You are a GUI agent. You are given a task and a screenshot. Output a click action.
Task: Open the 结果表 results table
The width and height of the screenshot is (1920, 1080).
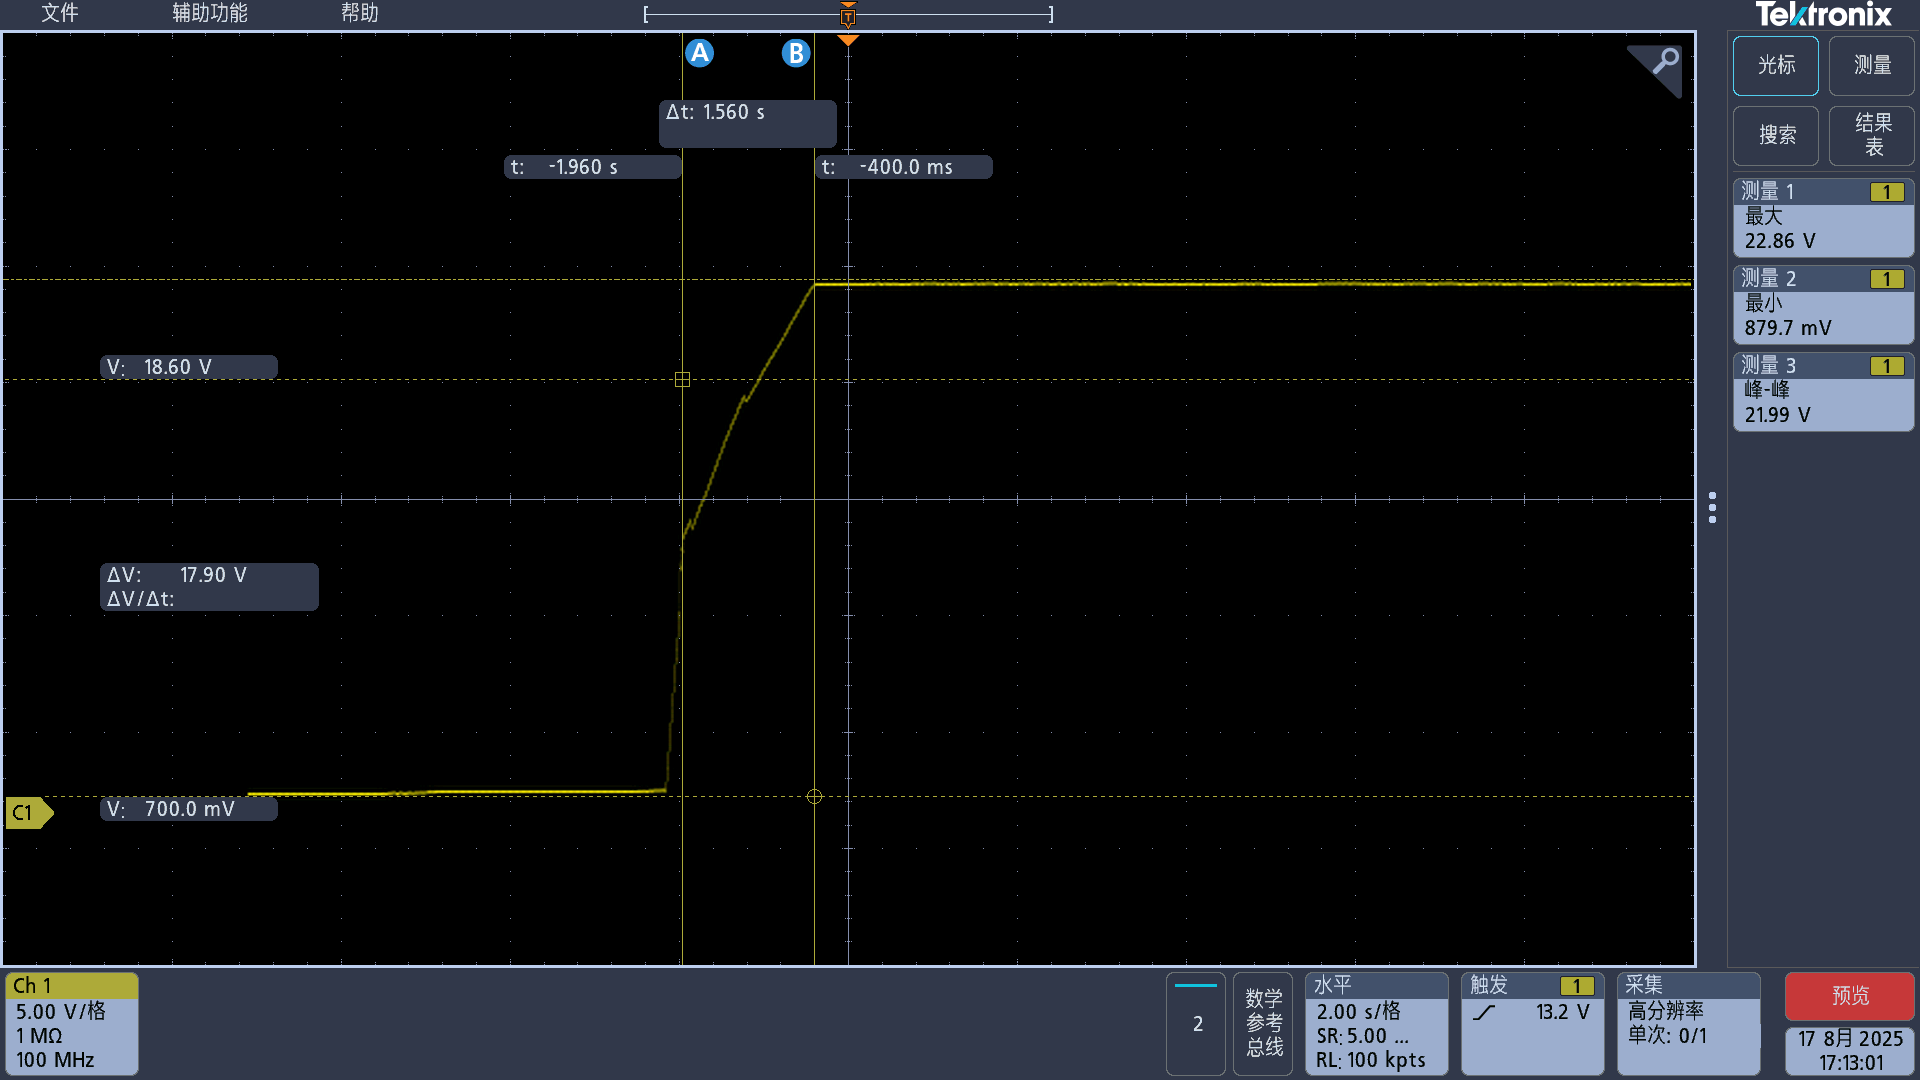pyautogui.click(x=1871, y=135)
